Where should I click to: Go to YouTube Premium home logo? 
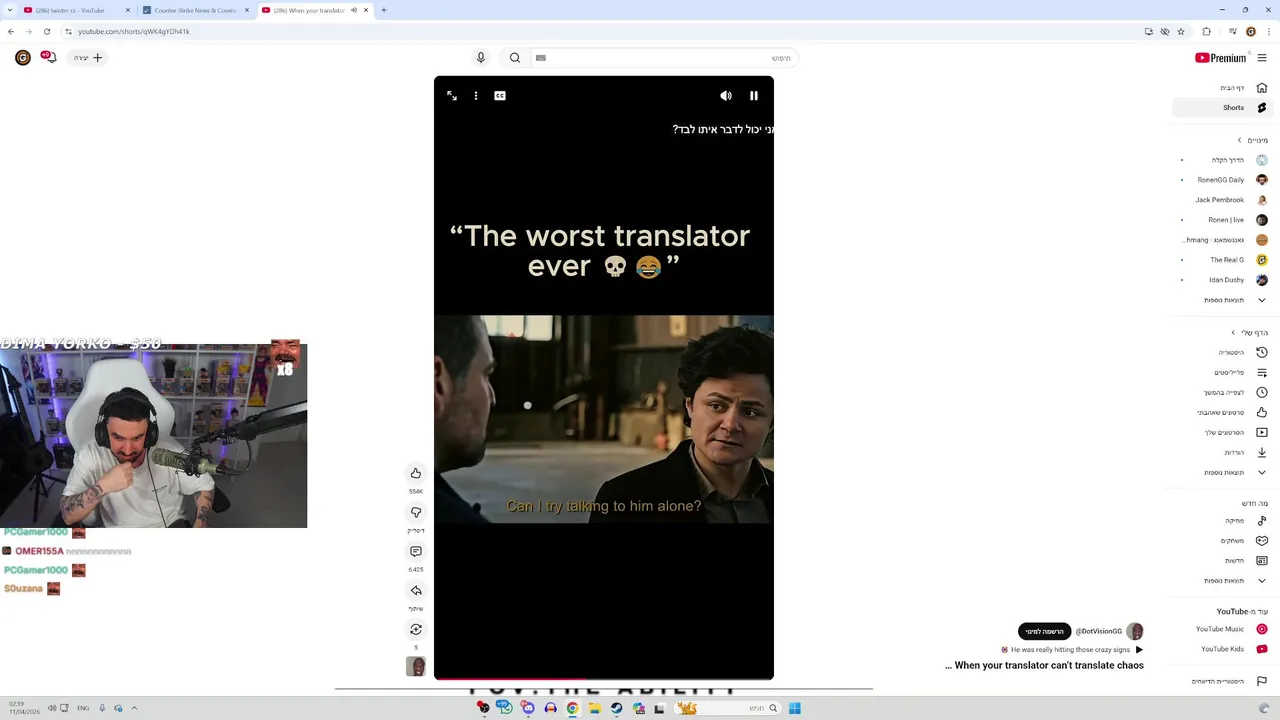[x=1220, y=58]
